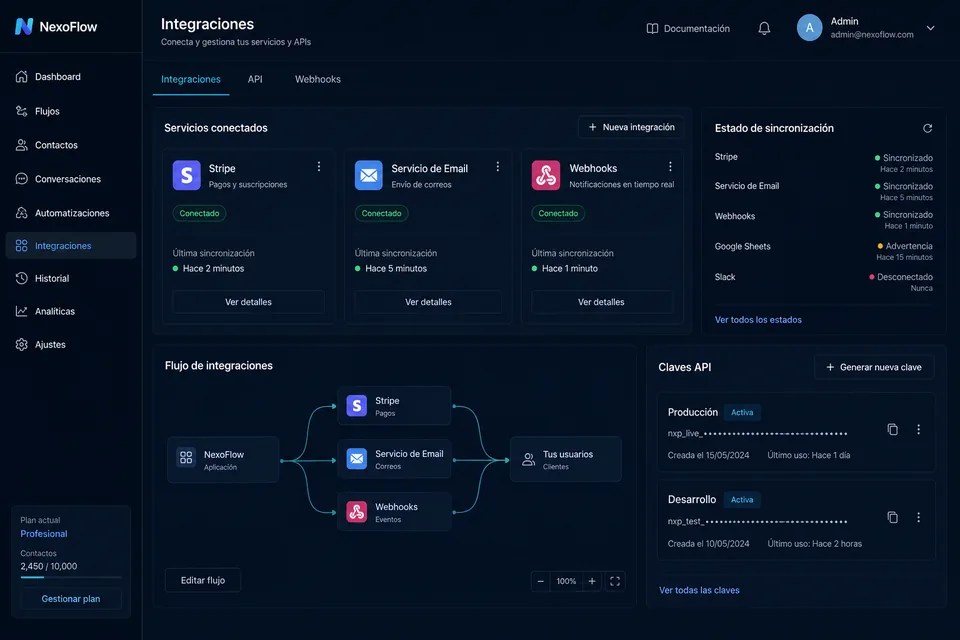960x640 pixels.
Task: Click the Documentación link
Action: pos(688,29)
